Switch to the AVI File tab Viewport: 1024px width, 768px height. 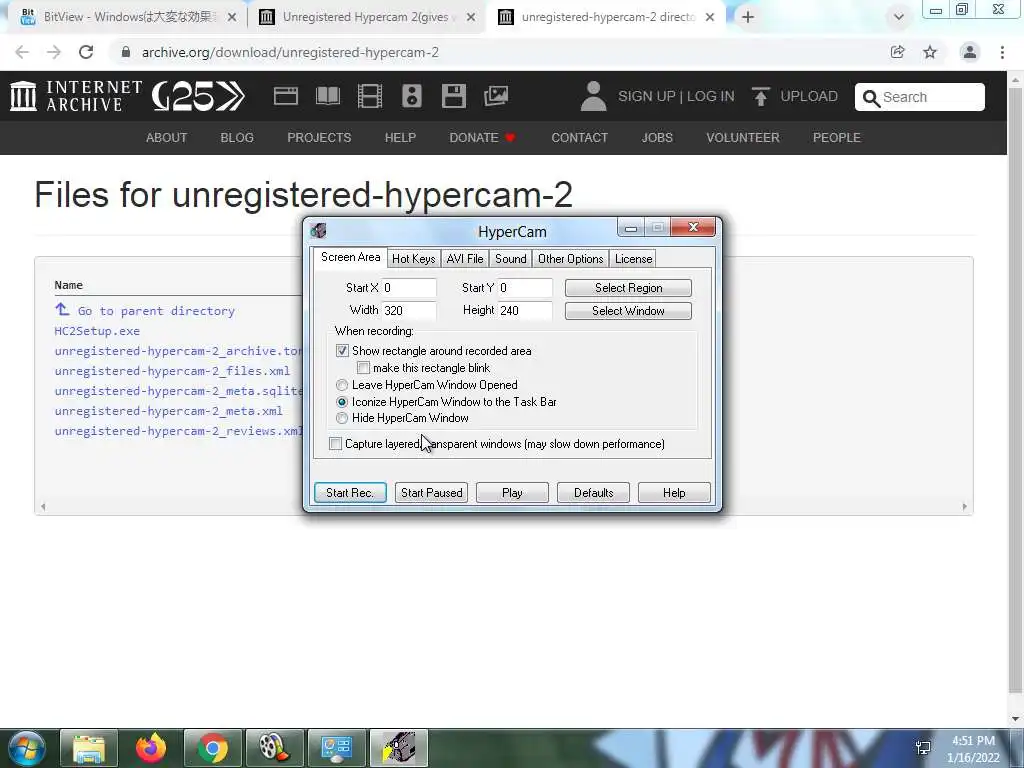tap(465, 259)
